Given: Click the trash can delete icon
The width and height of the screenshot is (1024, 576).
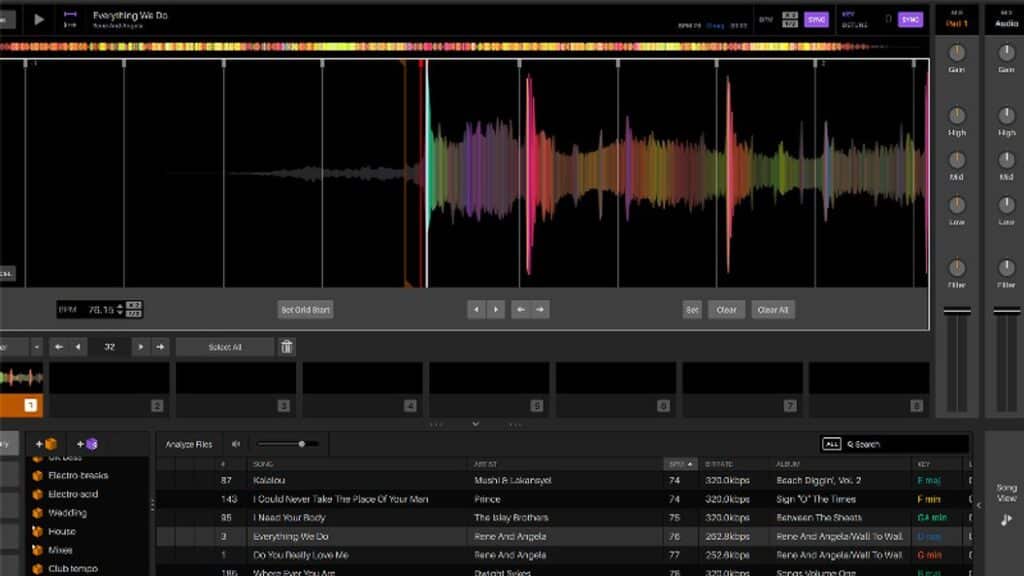Looking at the screenshot, I should tap(287, 347).
